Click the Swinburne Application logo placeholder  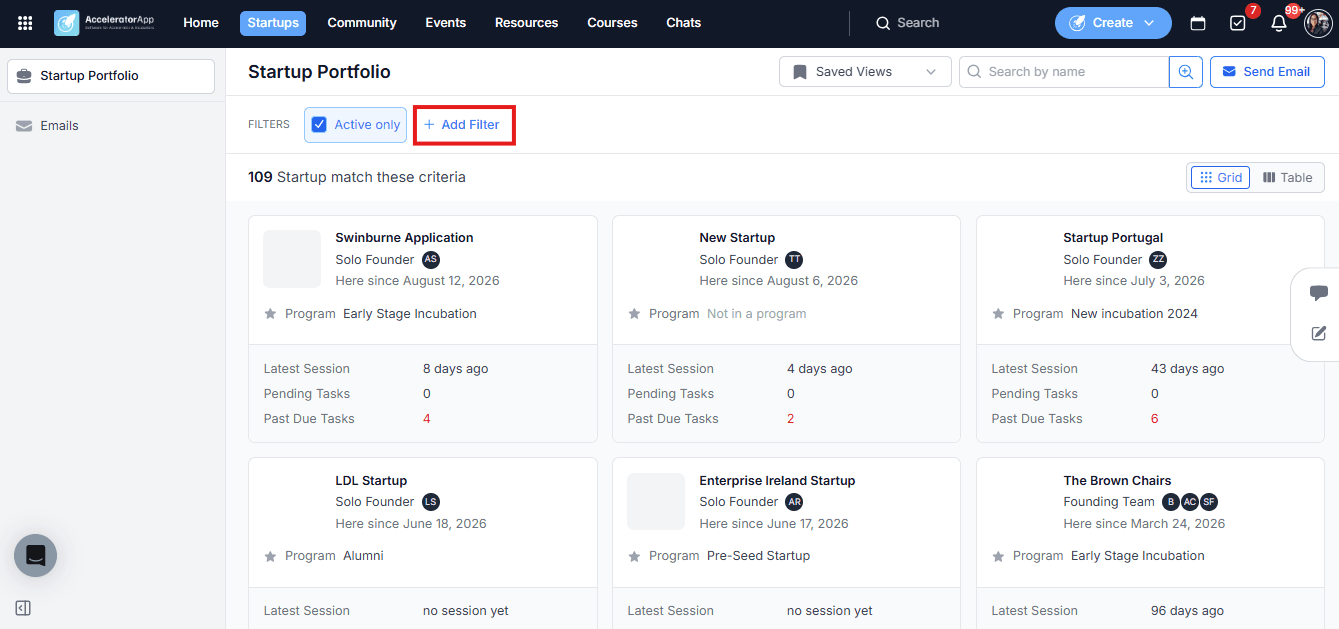coord(292,259)
